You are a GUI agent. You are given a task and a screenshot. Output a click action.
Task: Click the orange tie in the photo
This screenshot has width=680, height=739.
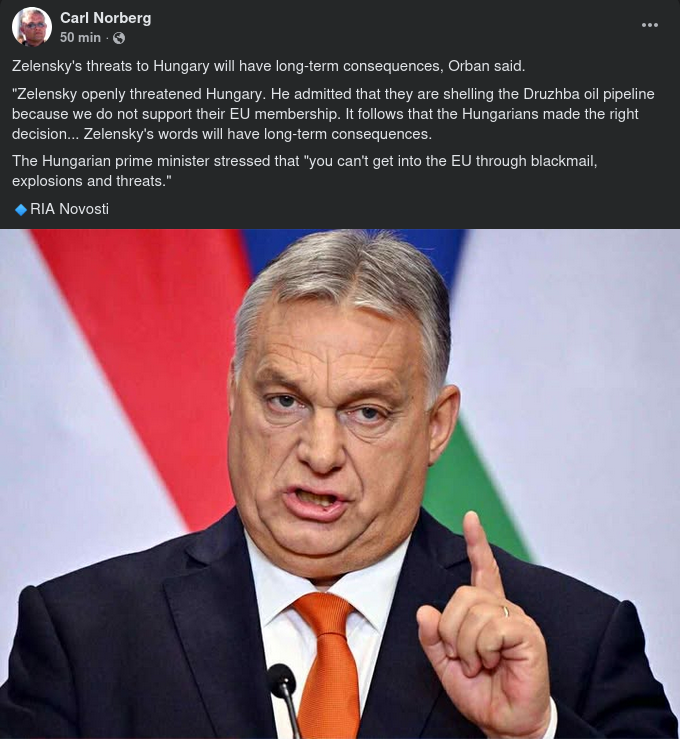(x=326, y=660)
